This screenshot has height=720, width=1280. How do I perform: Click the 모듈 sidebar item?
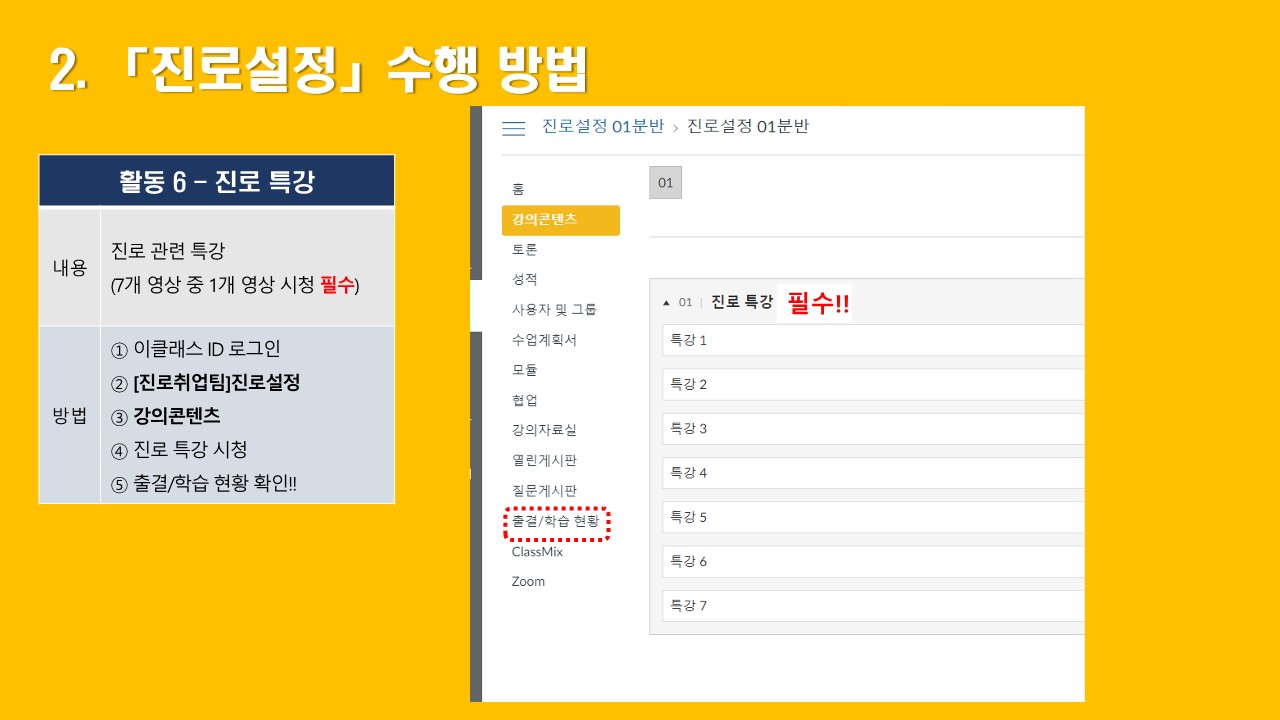pyautogui.click(x=524, y=370)
